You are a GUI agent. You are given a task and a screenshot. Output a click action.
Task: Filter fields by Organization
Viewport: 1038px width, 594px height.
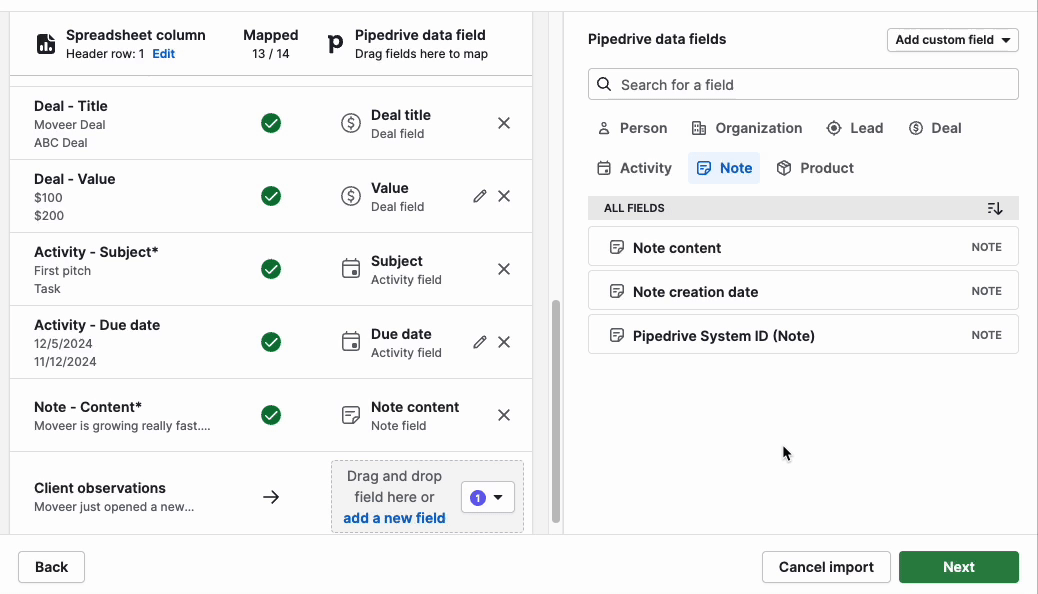tap(747, 128)
